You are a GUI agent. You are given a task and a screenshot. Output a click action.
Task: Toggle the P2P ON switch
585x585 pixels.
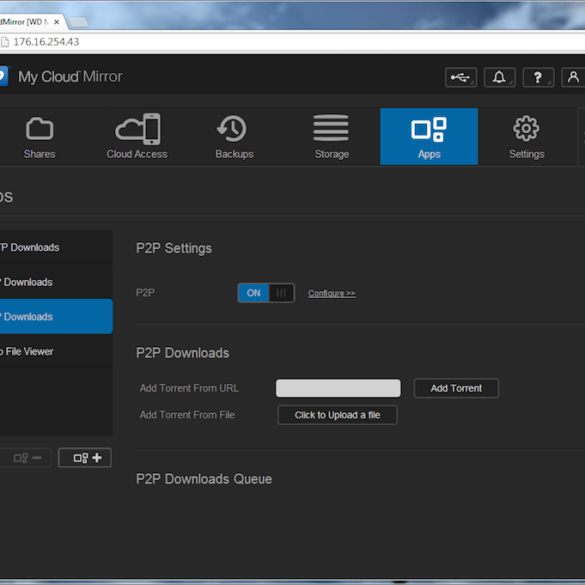(x=266, y=293)
